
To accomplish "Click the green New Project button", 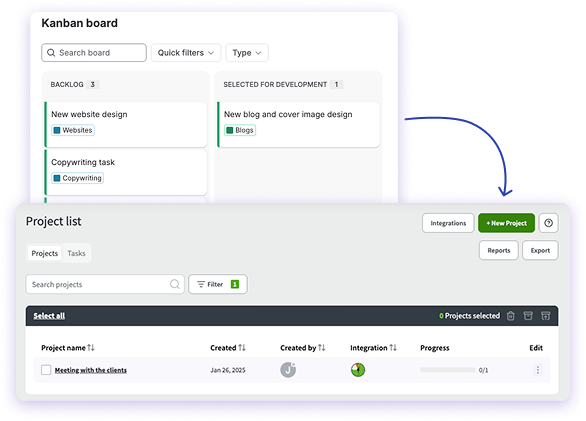I will (x=506, y=223).
